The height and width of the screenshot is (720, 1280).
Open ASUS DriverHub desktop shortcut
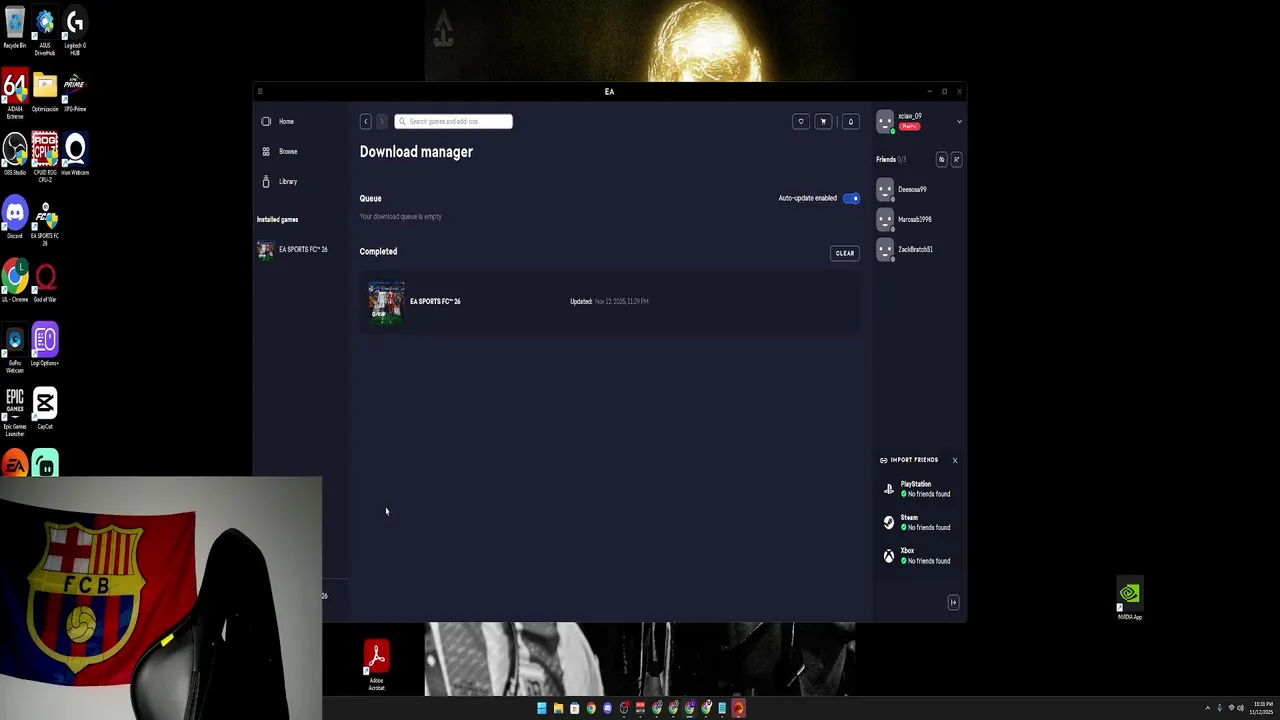click(x=45, y=31)
